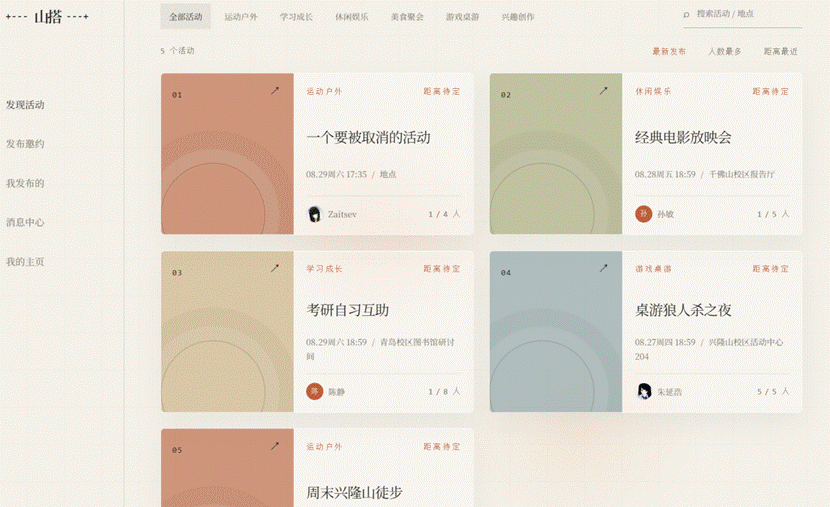830x507 pixels.
Task: Go to 我发布的 in the sidebar
Action: 25,183
